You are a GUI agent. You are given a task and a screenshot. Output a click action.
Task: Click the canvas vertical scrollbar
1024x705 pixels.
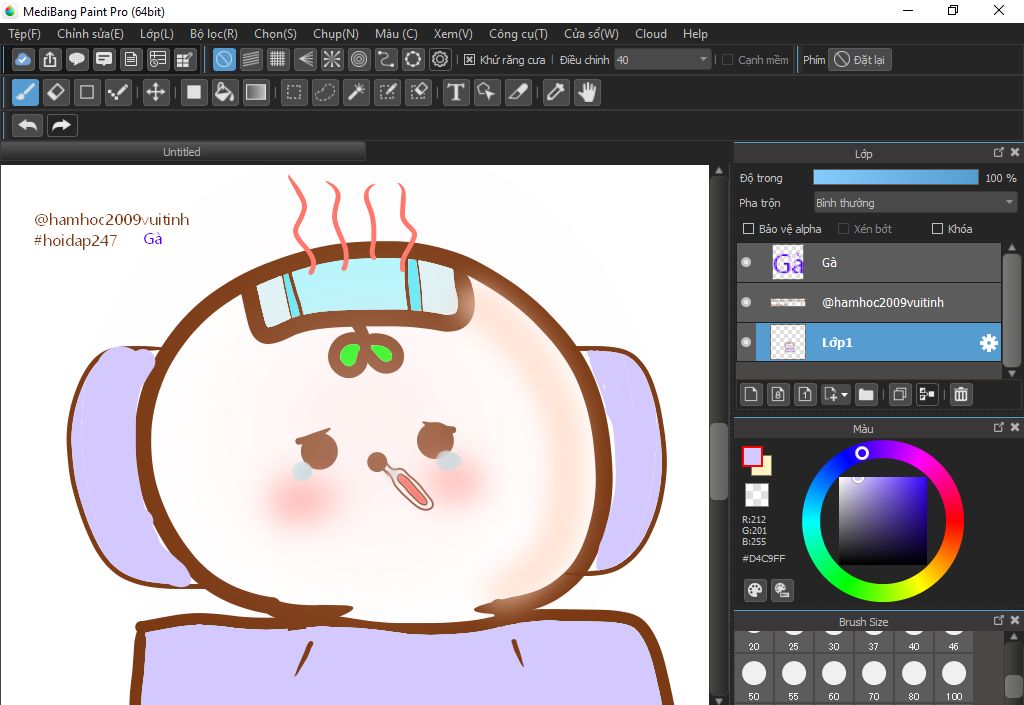point(719,460)
